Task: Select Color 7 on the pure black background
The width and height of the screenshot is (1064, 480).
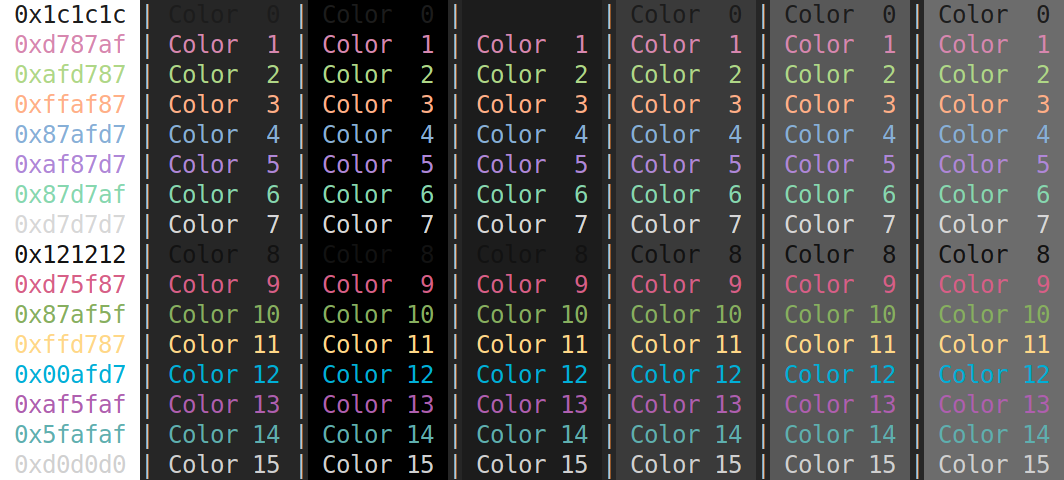Action: point(378,225)
